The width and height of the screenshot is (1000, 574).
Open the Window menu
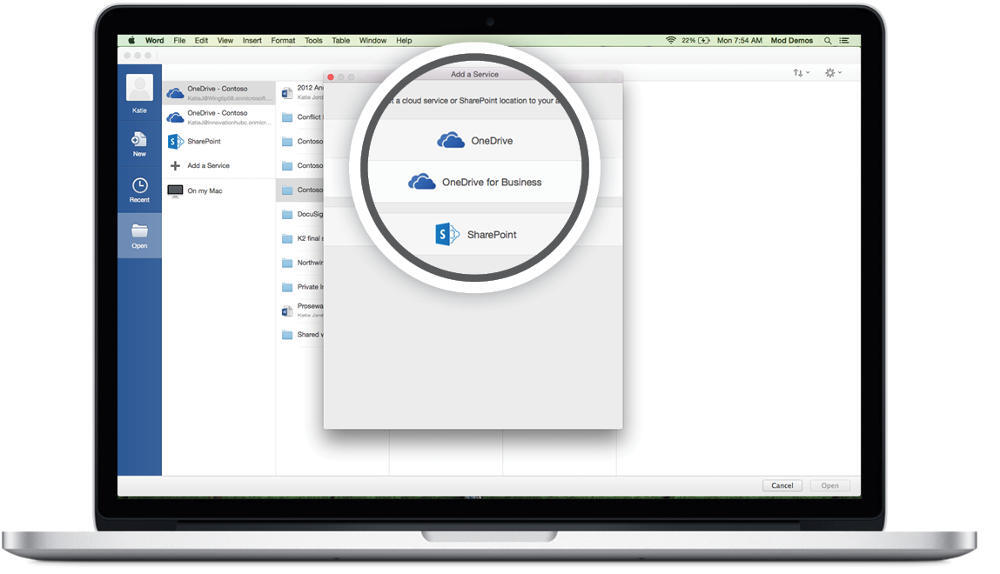(x=372, y=40)
